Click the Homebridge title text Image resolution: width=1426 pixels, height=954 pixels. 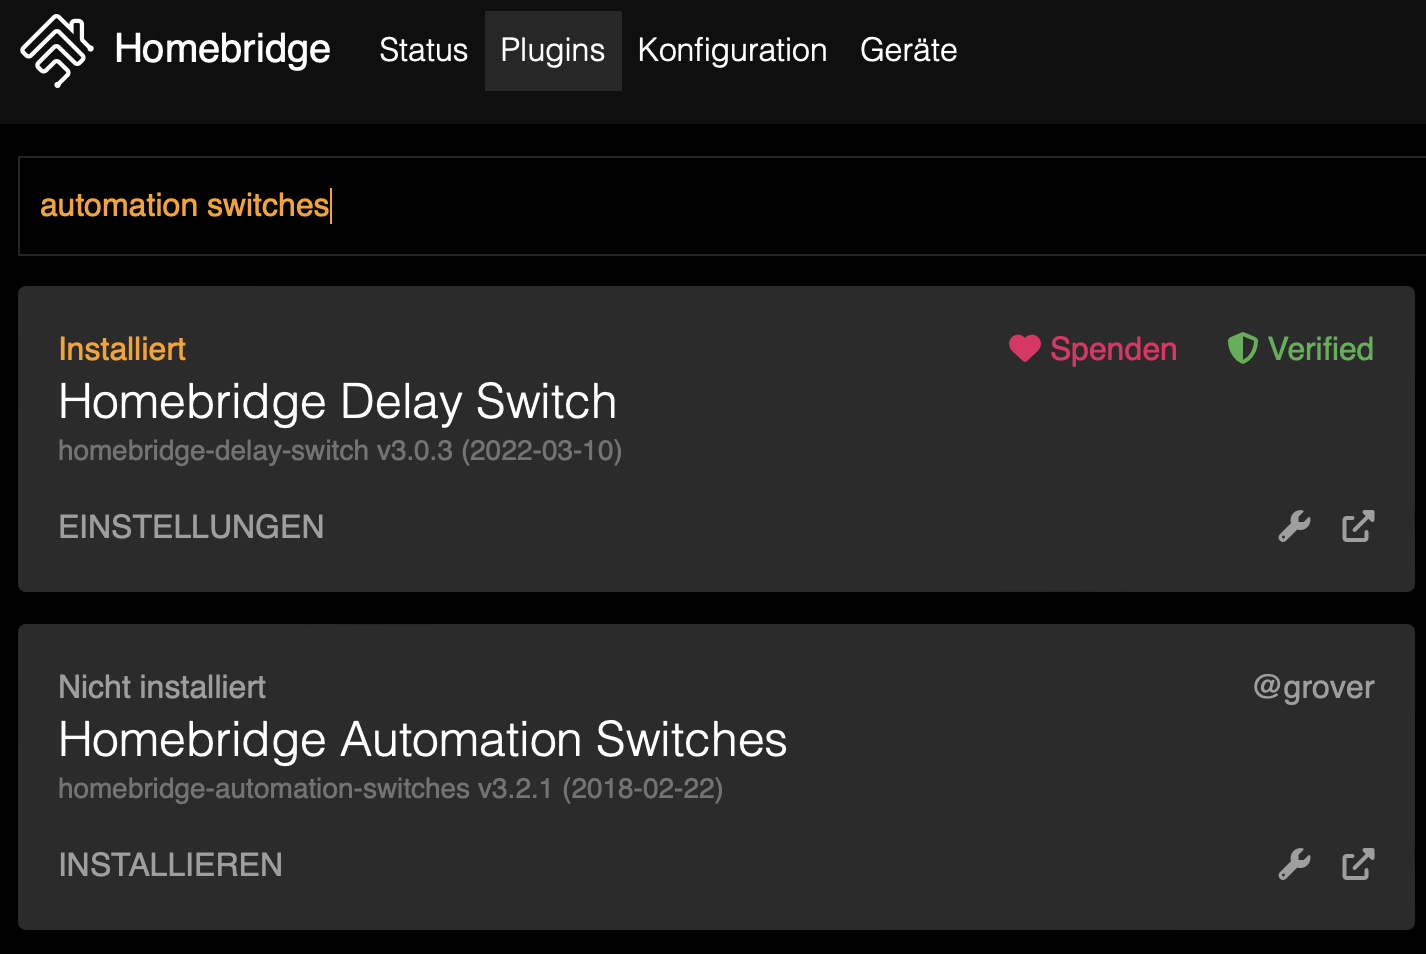pos(222,49)
